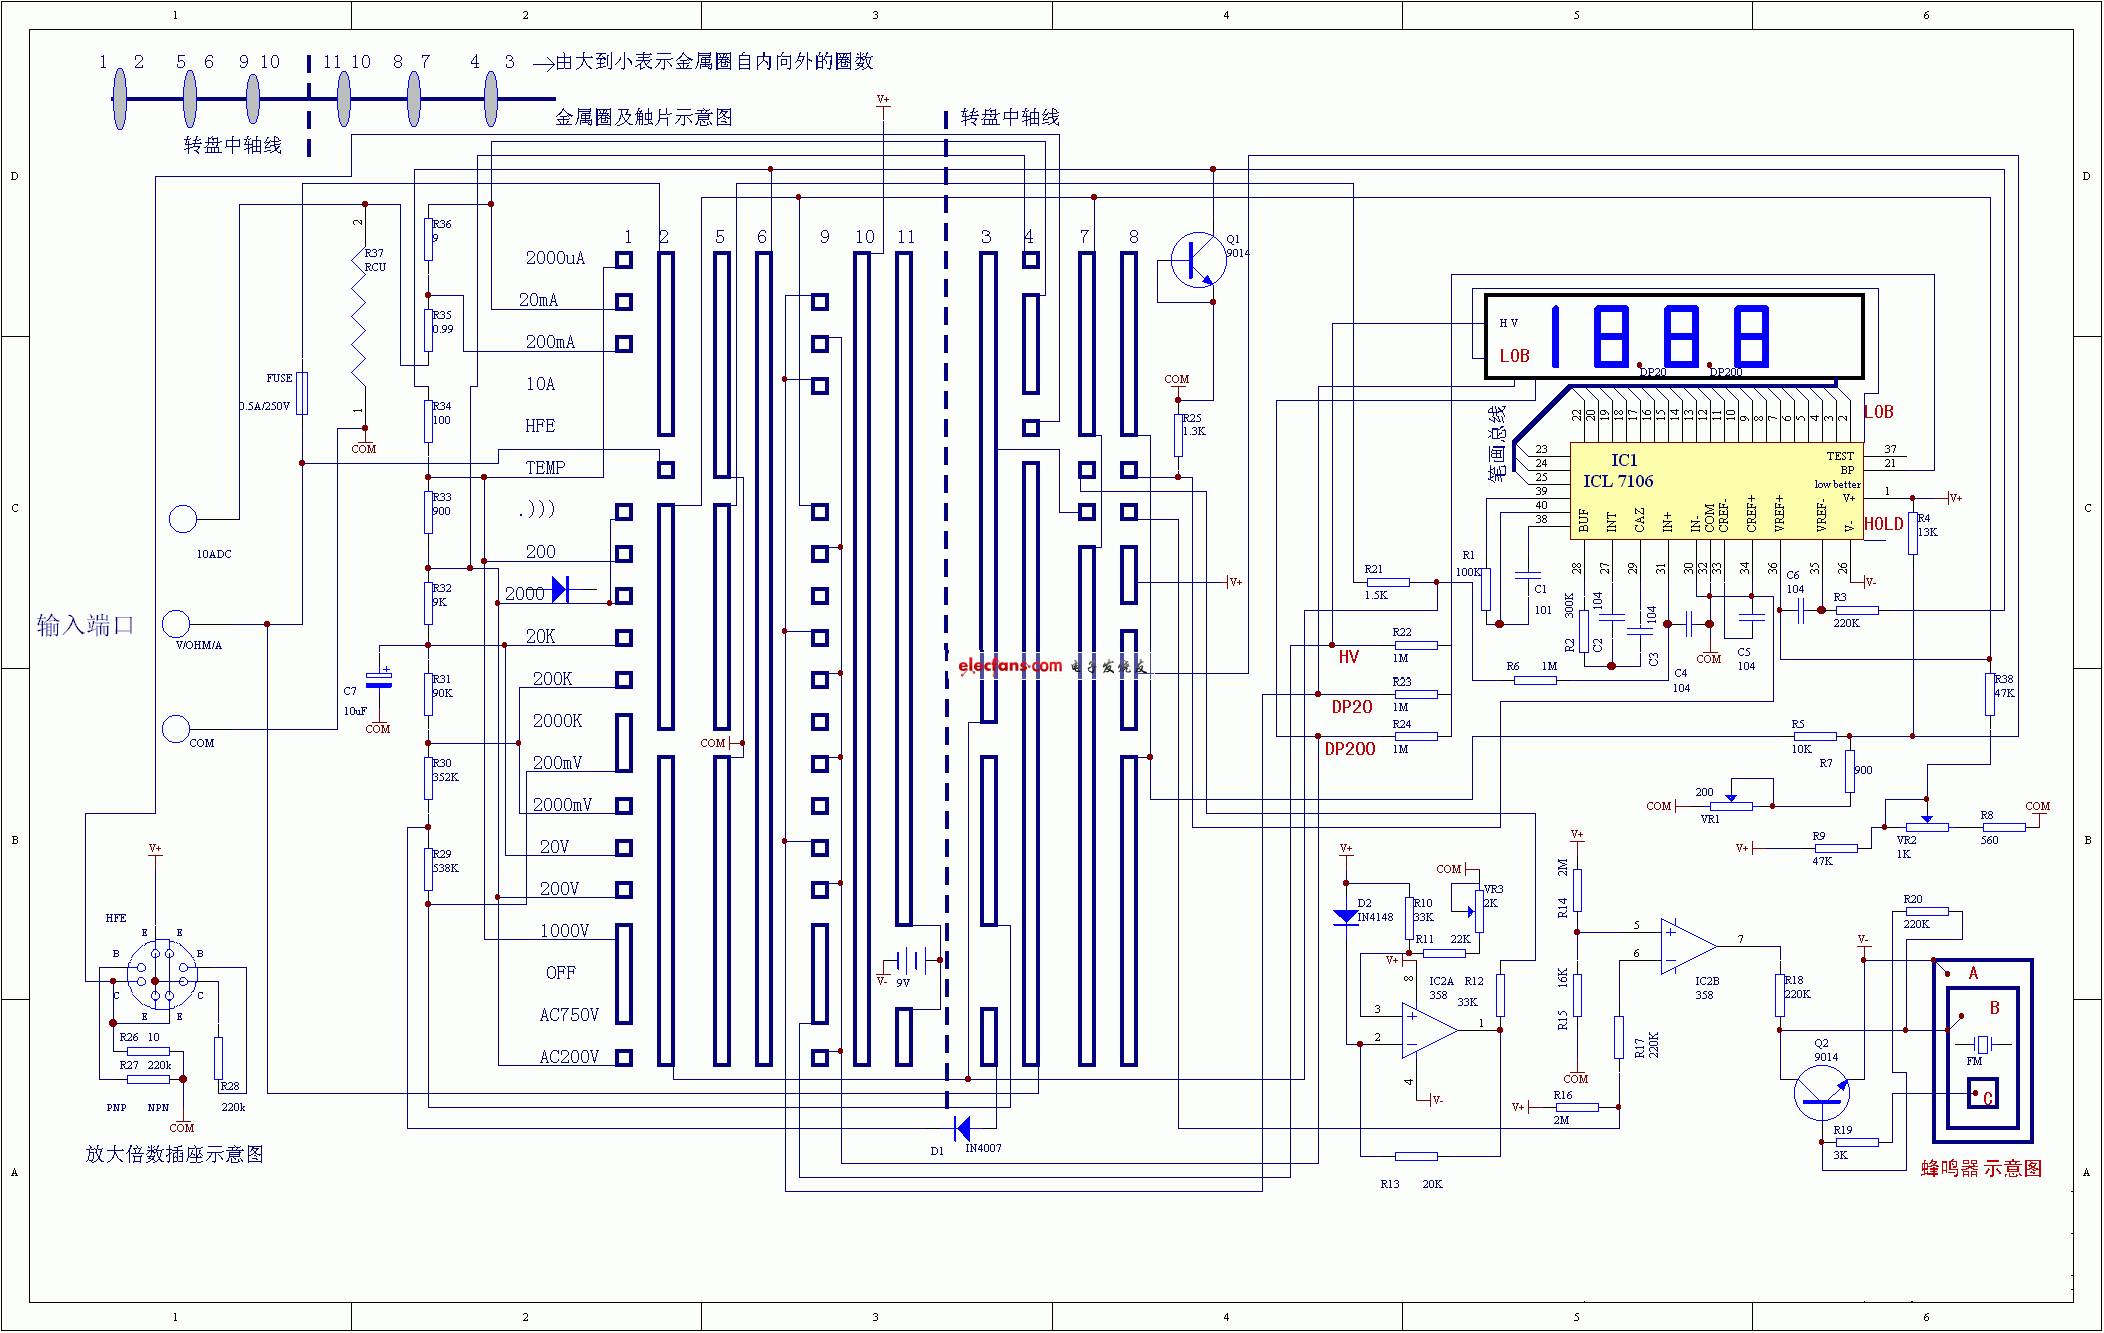This screenshot has width=2104, height=1333.
Task: Click the 10ADC input jack circle
Action: (x=183, y=519)
